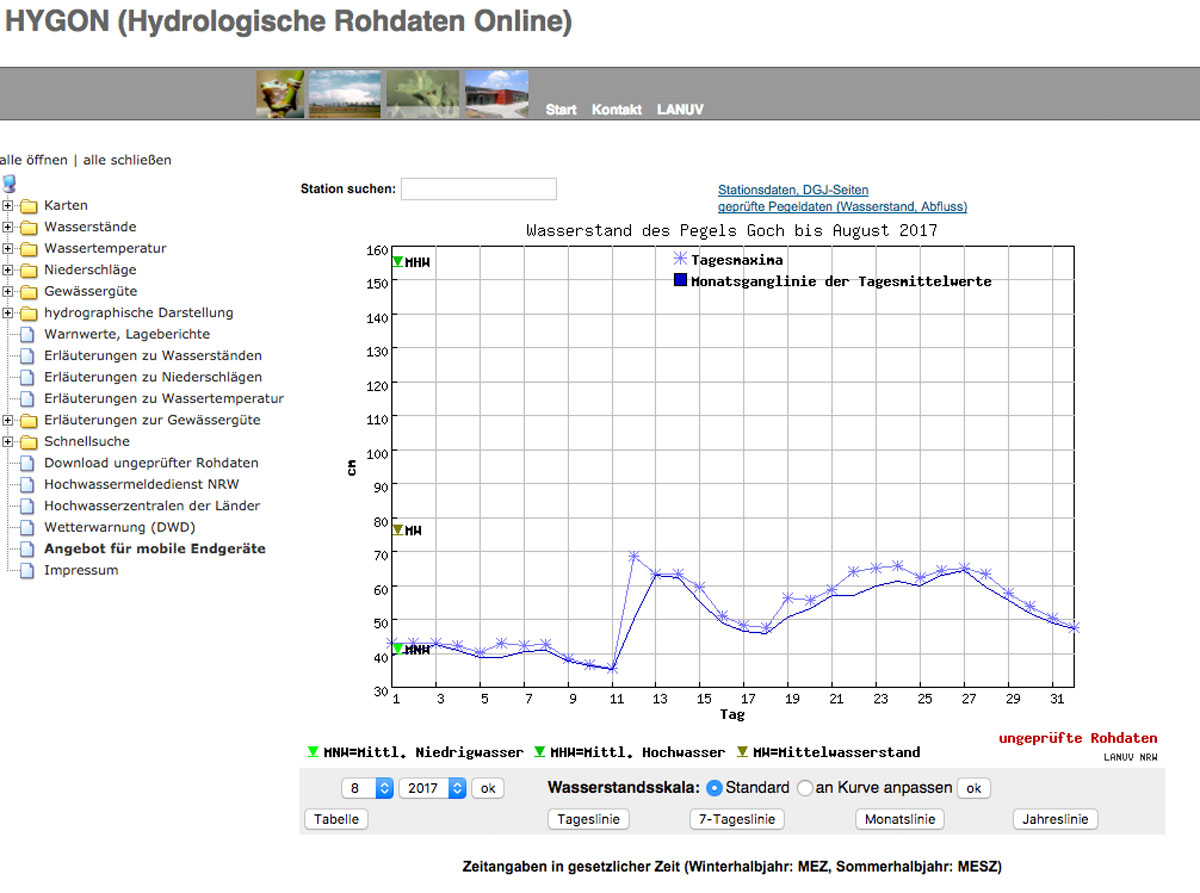Open the month dropdown showing 8
Viewport: 1200px width, 893px height.
click(368, 788)
